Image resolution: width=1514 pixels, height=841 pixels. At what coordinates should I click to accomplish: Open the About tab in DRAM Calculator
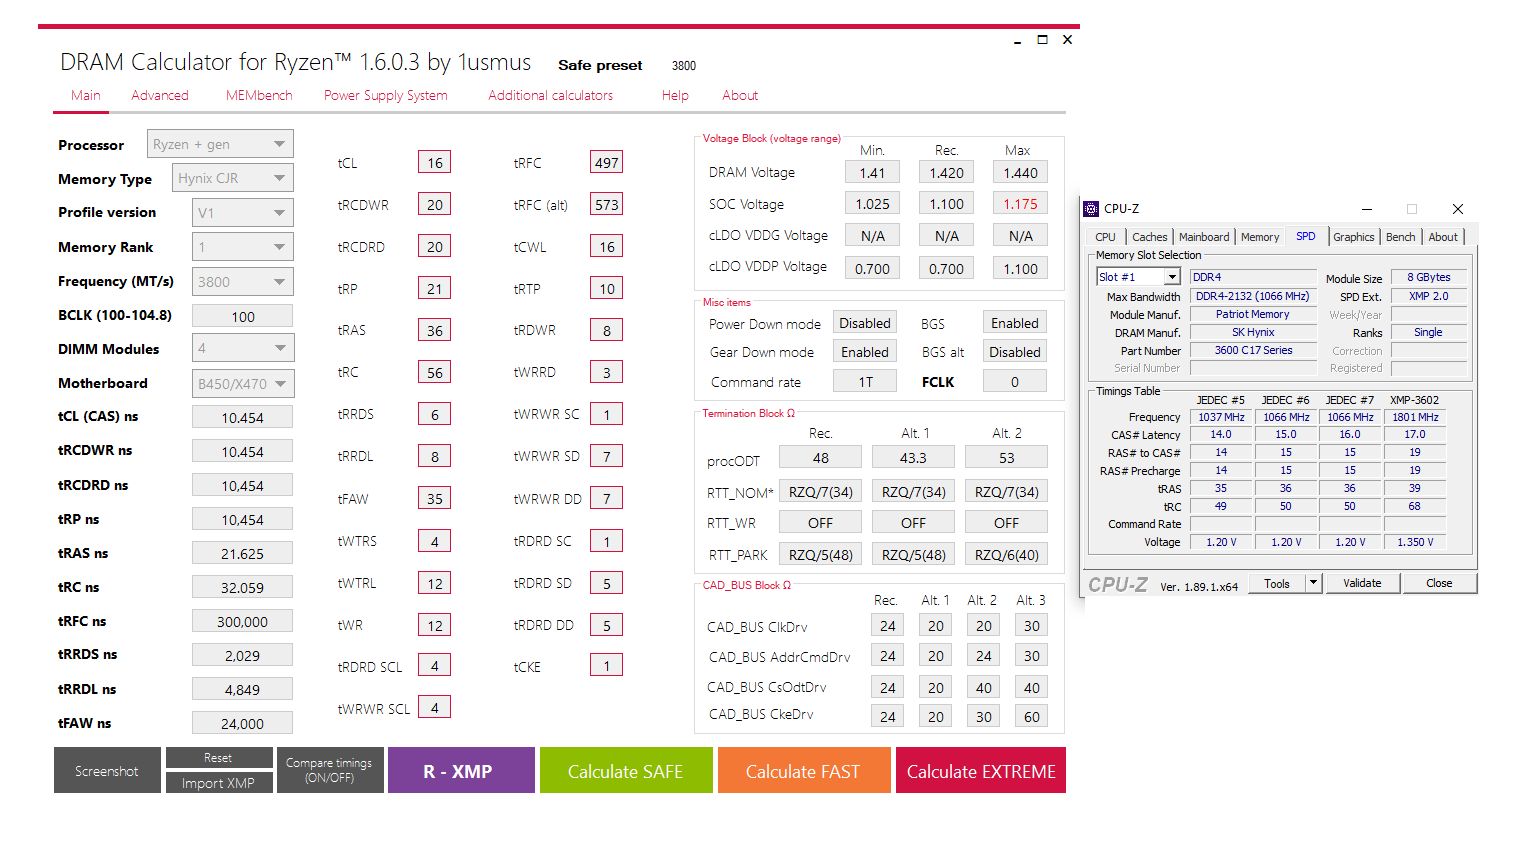(x=740, y=95)
